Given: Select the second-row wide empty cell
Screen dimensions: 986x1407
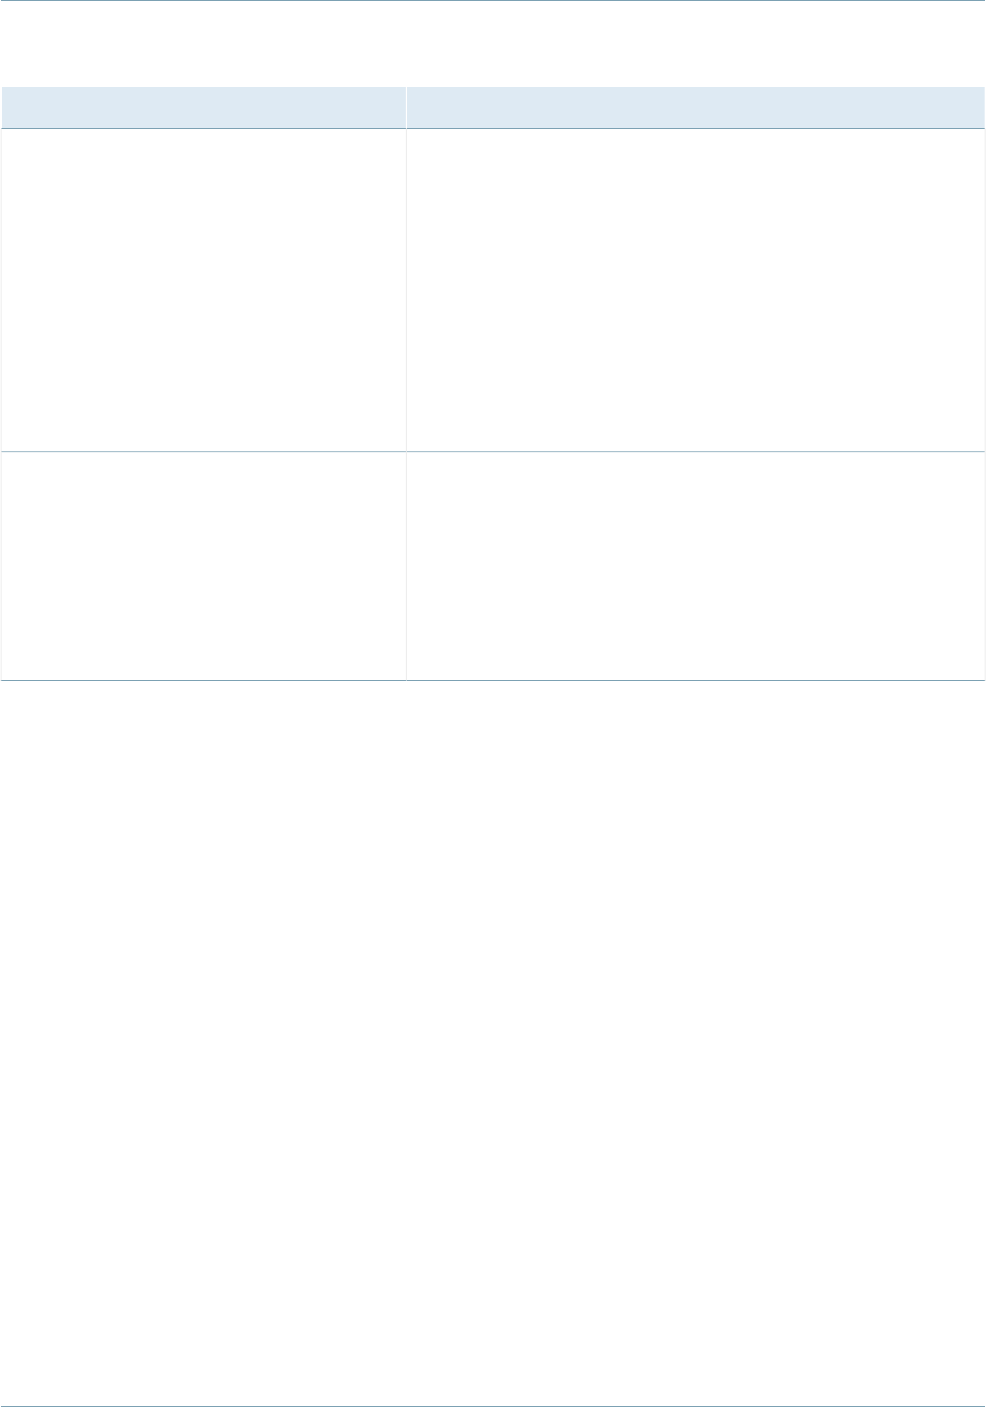Looking at the screenshot, I should [x=696, y=566].
